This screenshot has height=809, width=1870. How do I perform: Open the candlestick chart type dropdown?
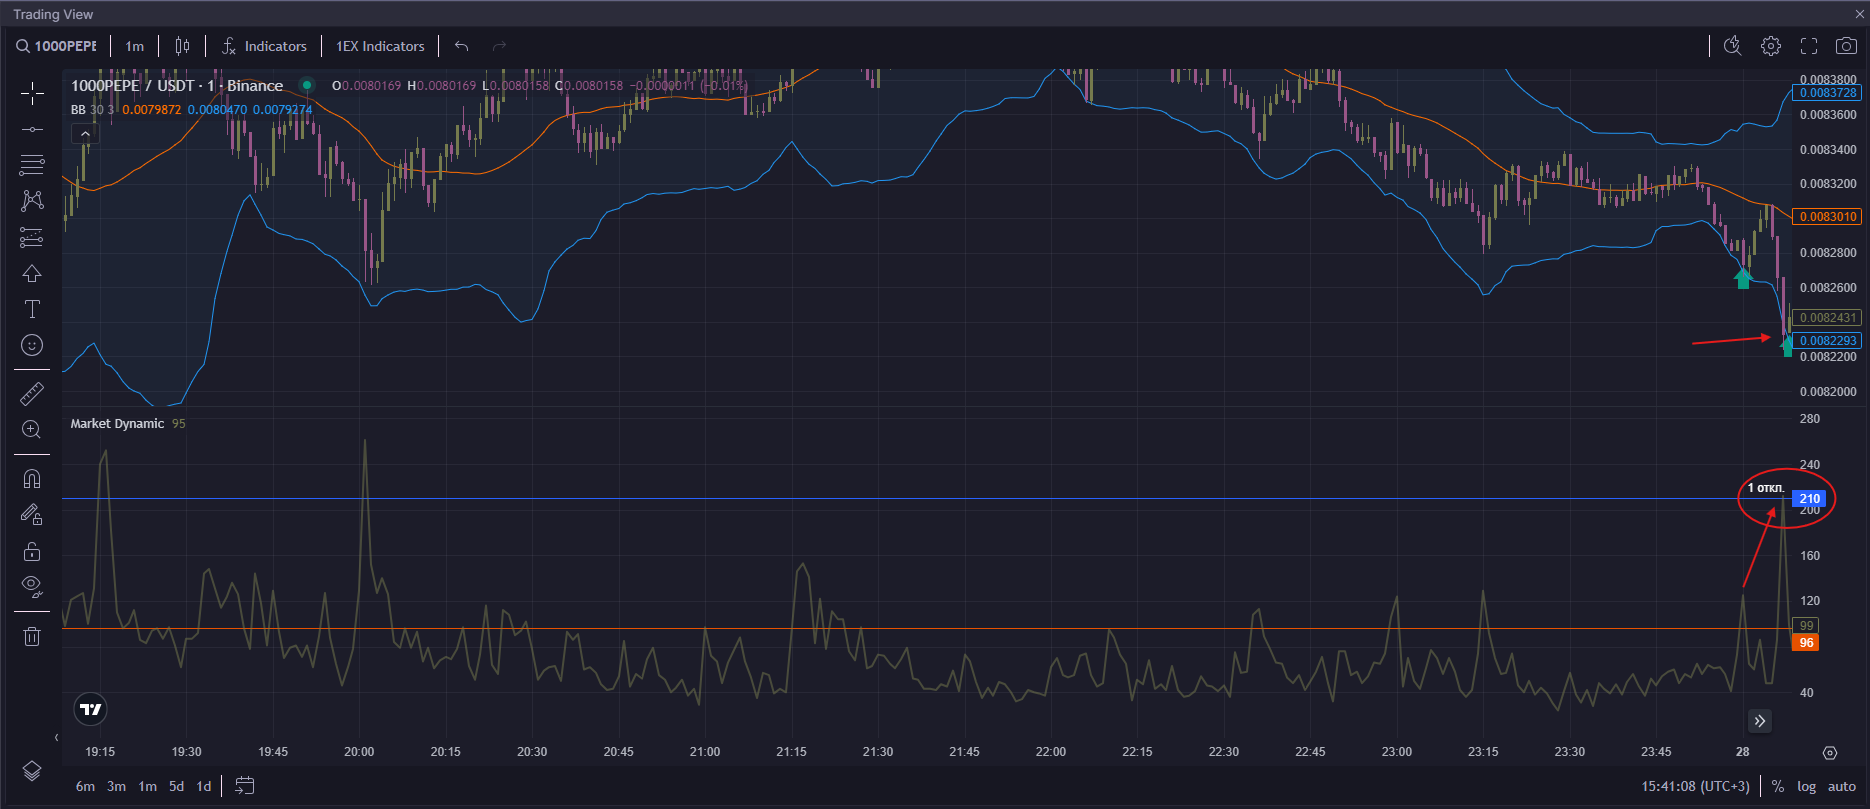[x=182, y=46]
